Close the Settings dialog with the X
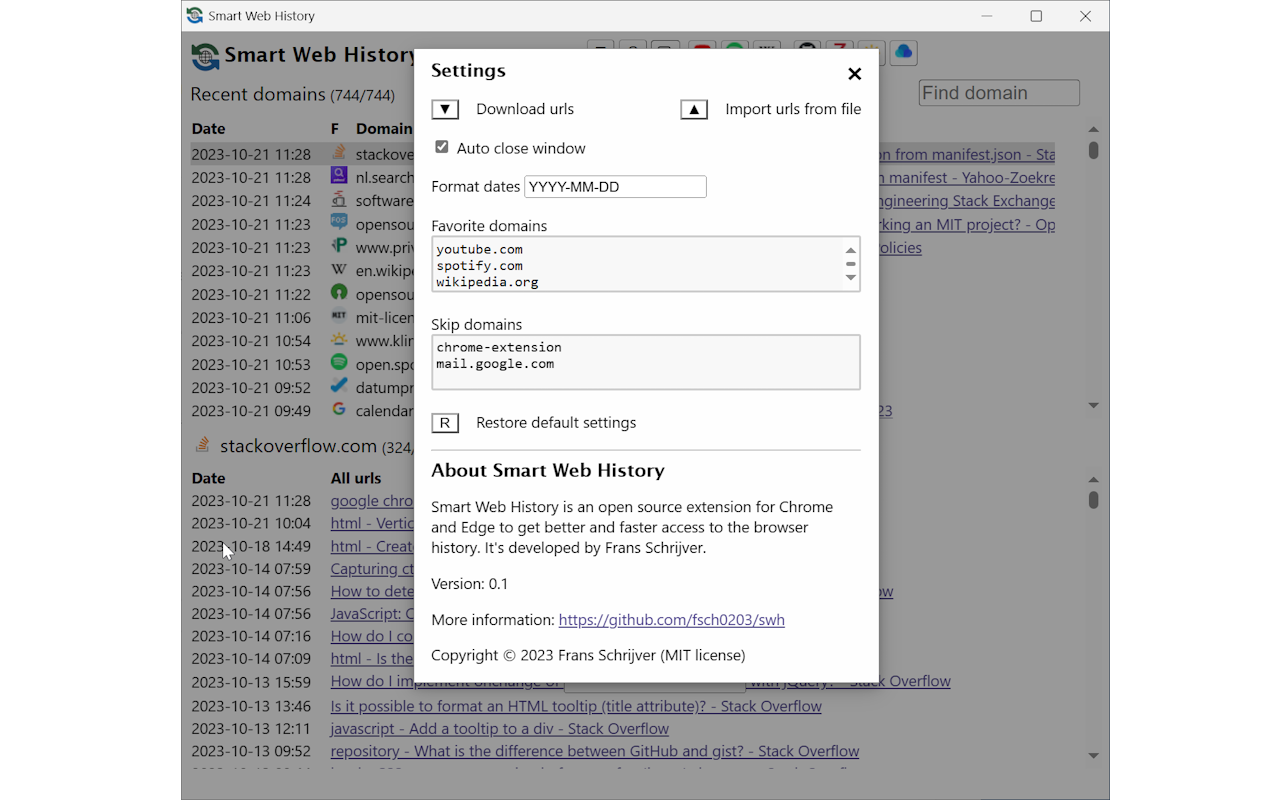This screenshot has height=800, width=1280. tap(854, 74)
